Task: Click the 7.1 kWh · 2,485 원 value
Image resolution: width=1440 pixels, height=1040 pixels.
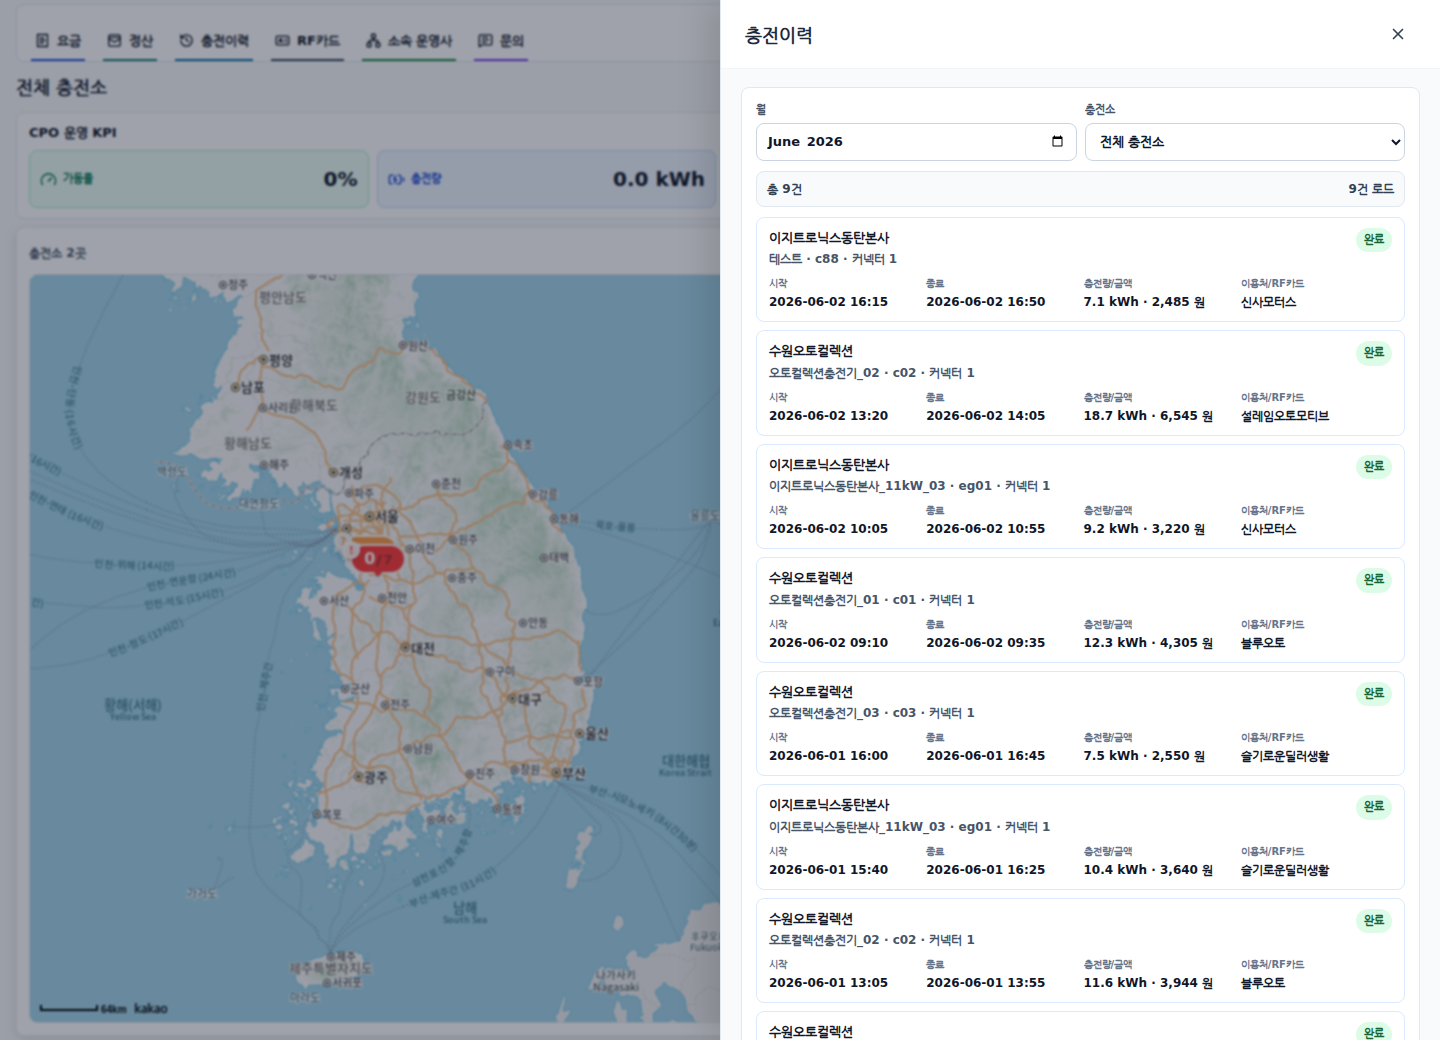Action: pos(1144,302)
